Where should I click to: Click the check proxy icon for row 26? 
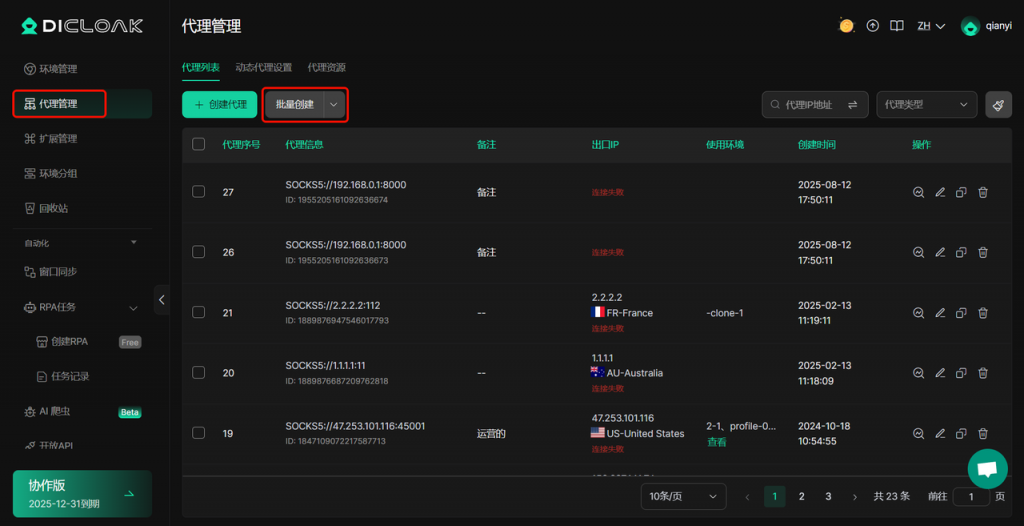919,252
